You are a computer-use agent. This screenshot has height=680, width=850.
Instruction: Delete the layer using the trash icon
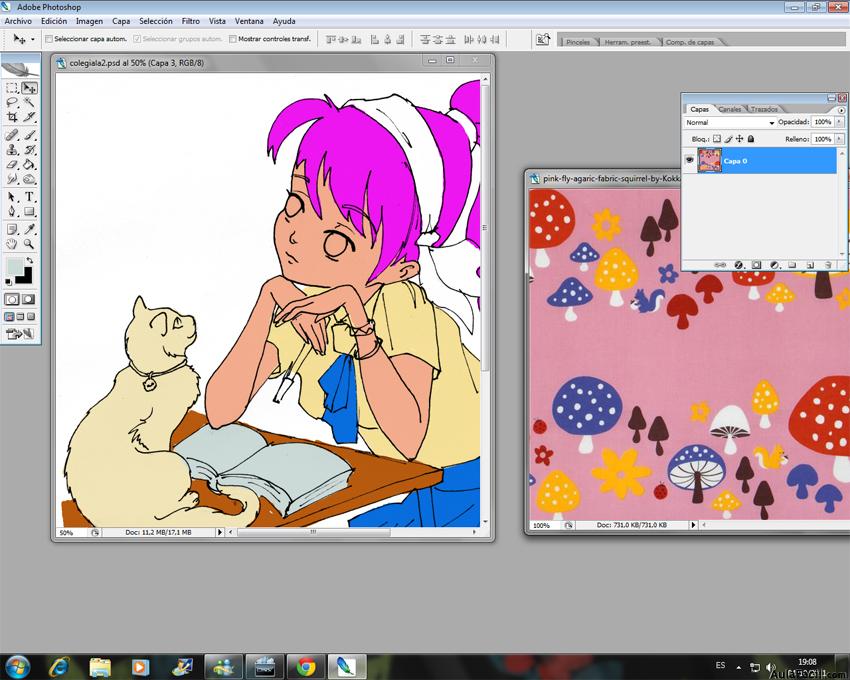(x=828, y=265)
